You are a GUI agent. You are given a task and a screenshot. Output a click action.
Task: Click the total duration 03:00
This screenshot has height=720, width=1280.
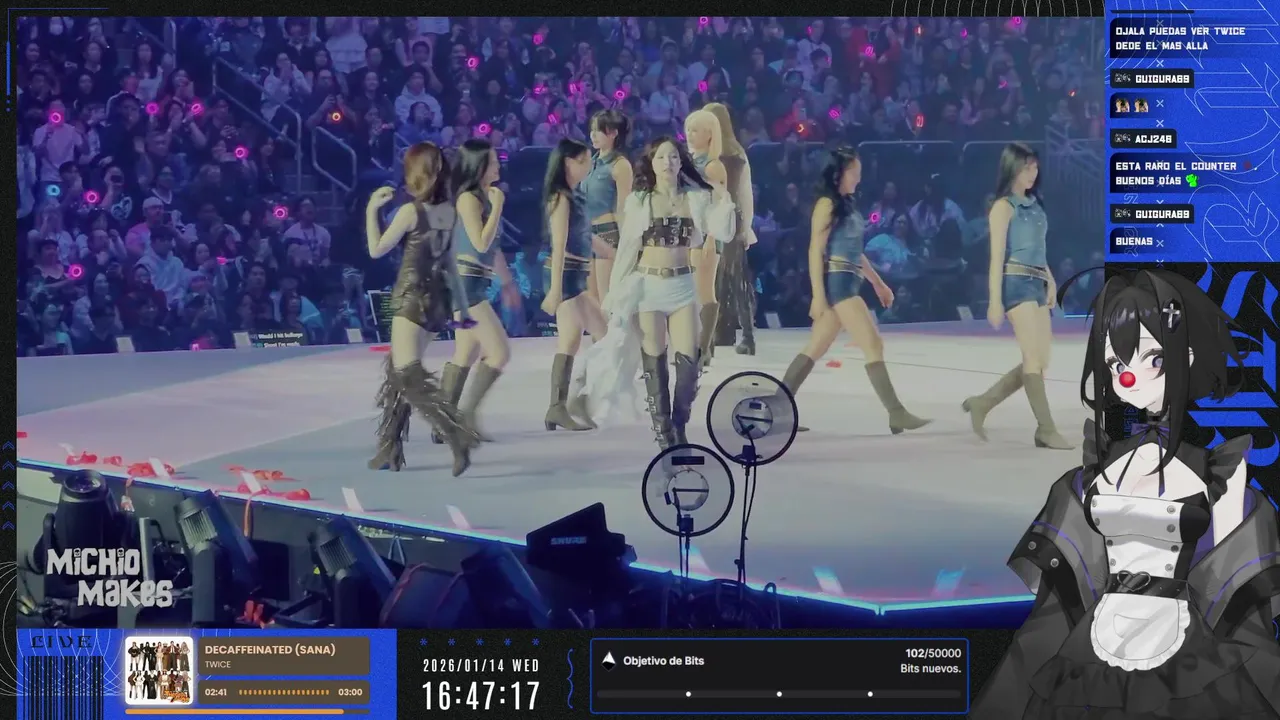(x=350, y=692)
